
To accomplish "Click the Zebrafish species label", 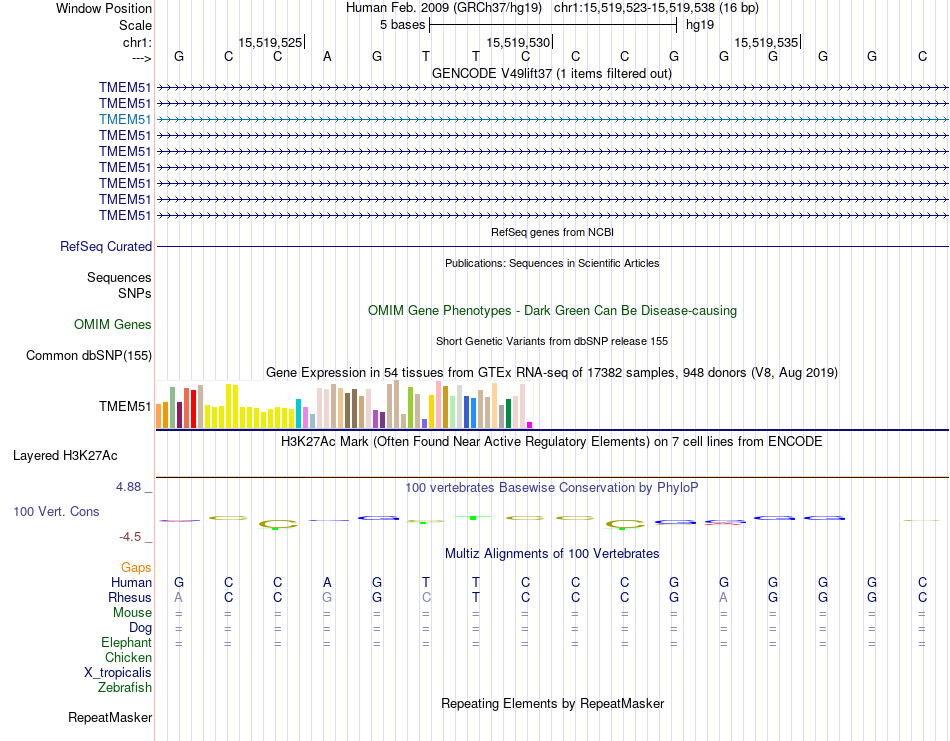I will (x=125, y=688).
